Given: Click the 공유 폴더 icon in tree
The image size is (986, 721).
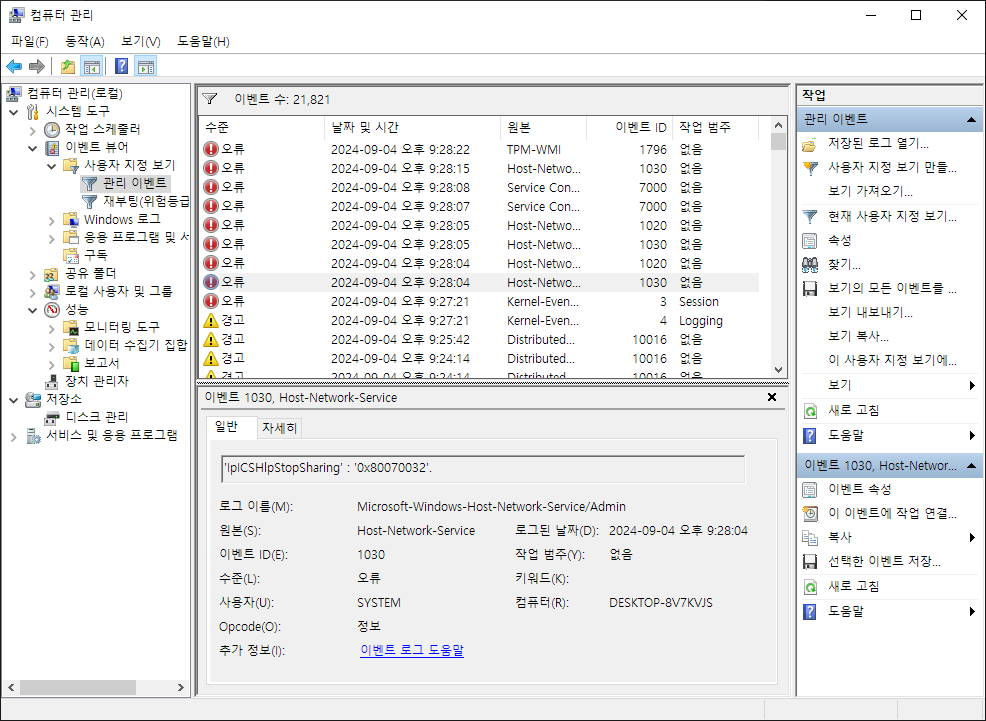Looking at the screenshot, I should coord(52,273).
